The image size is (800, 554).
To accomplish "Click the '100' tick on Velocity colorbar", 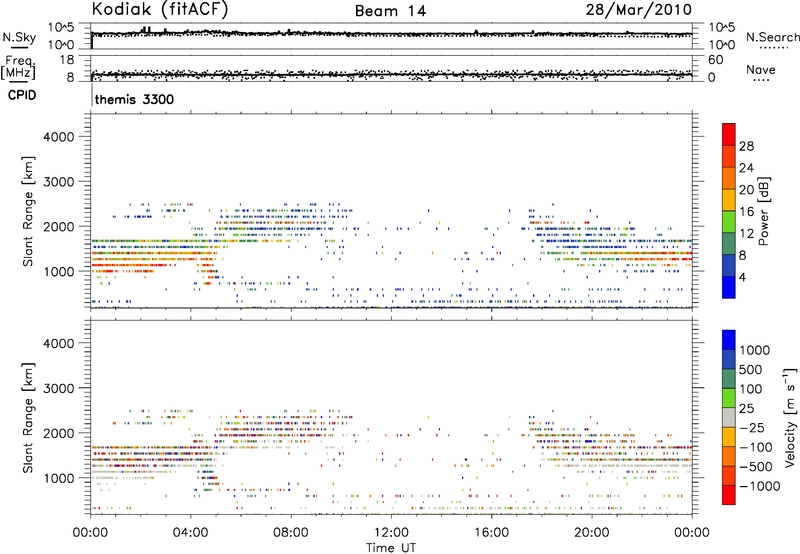I will click(x=751, y=389).
